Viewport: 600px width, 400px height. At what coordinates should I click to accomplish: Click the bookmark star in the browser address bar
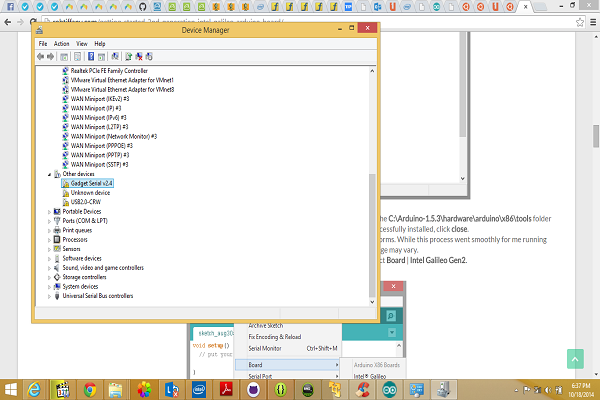[580, 22]
